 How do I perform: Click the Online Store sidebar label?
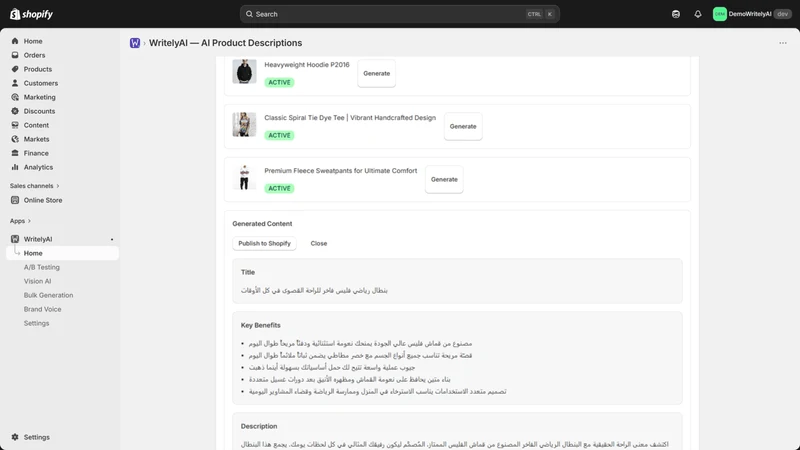tap(43, 200)
